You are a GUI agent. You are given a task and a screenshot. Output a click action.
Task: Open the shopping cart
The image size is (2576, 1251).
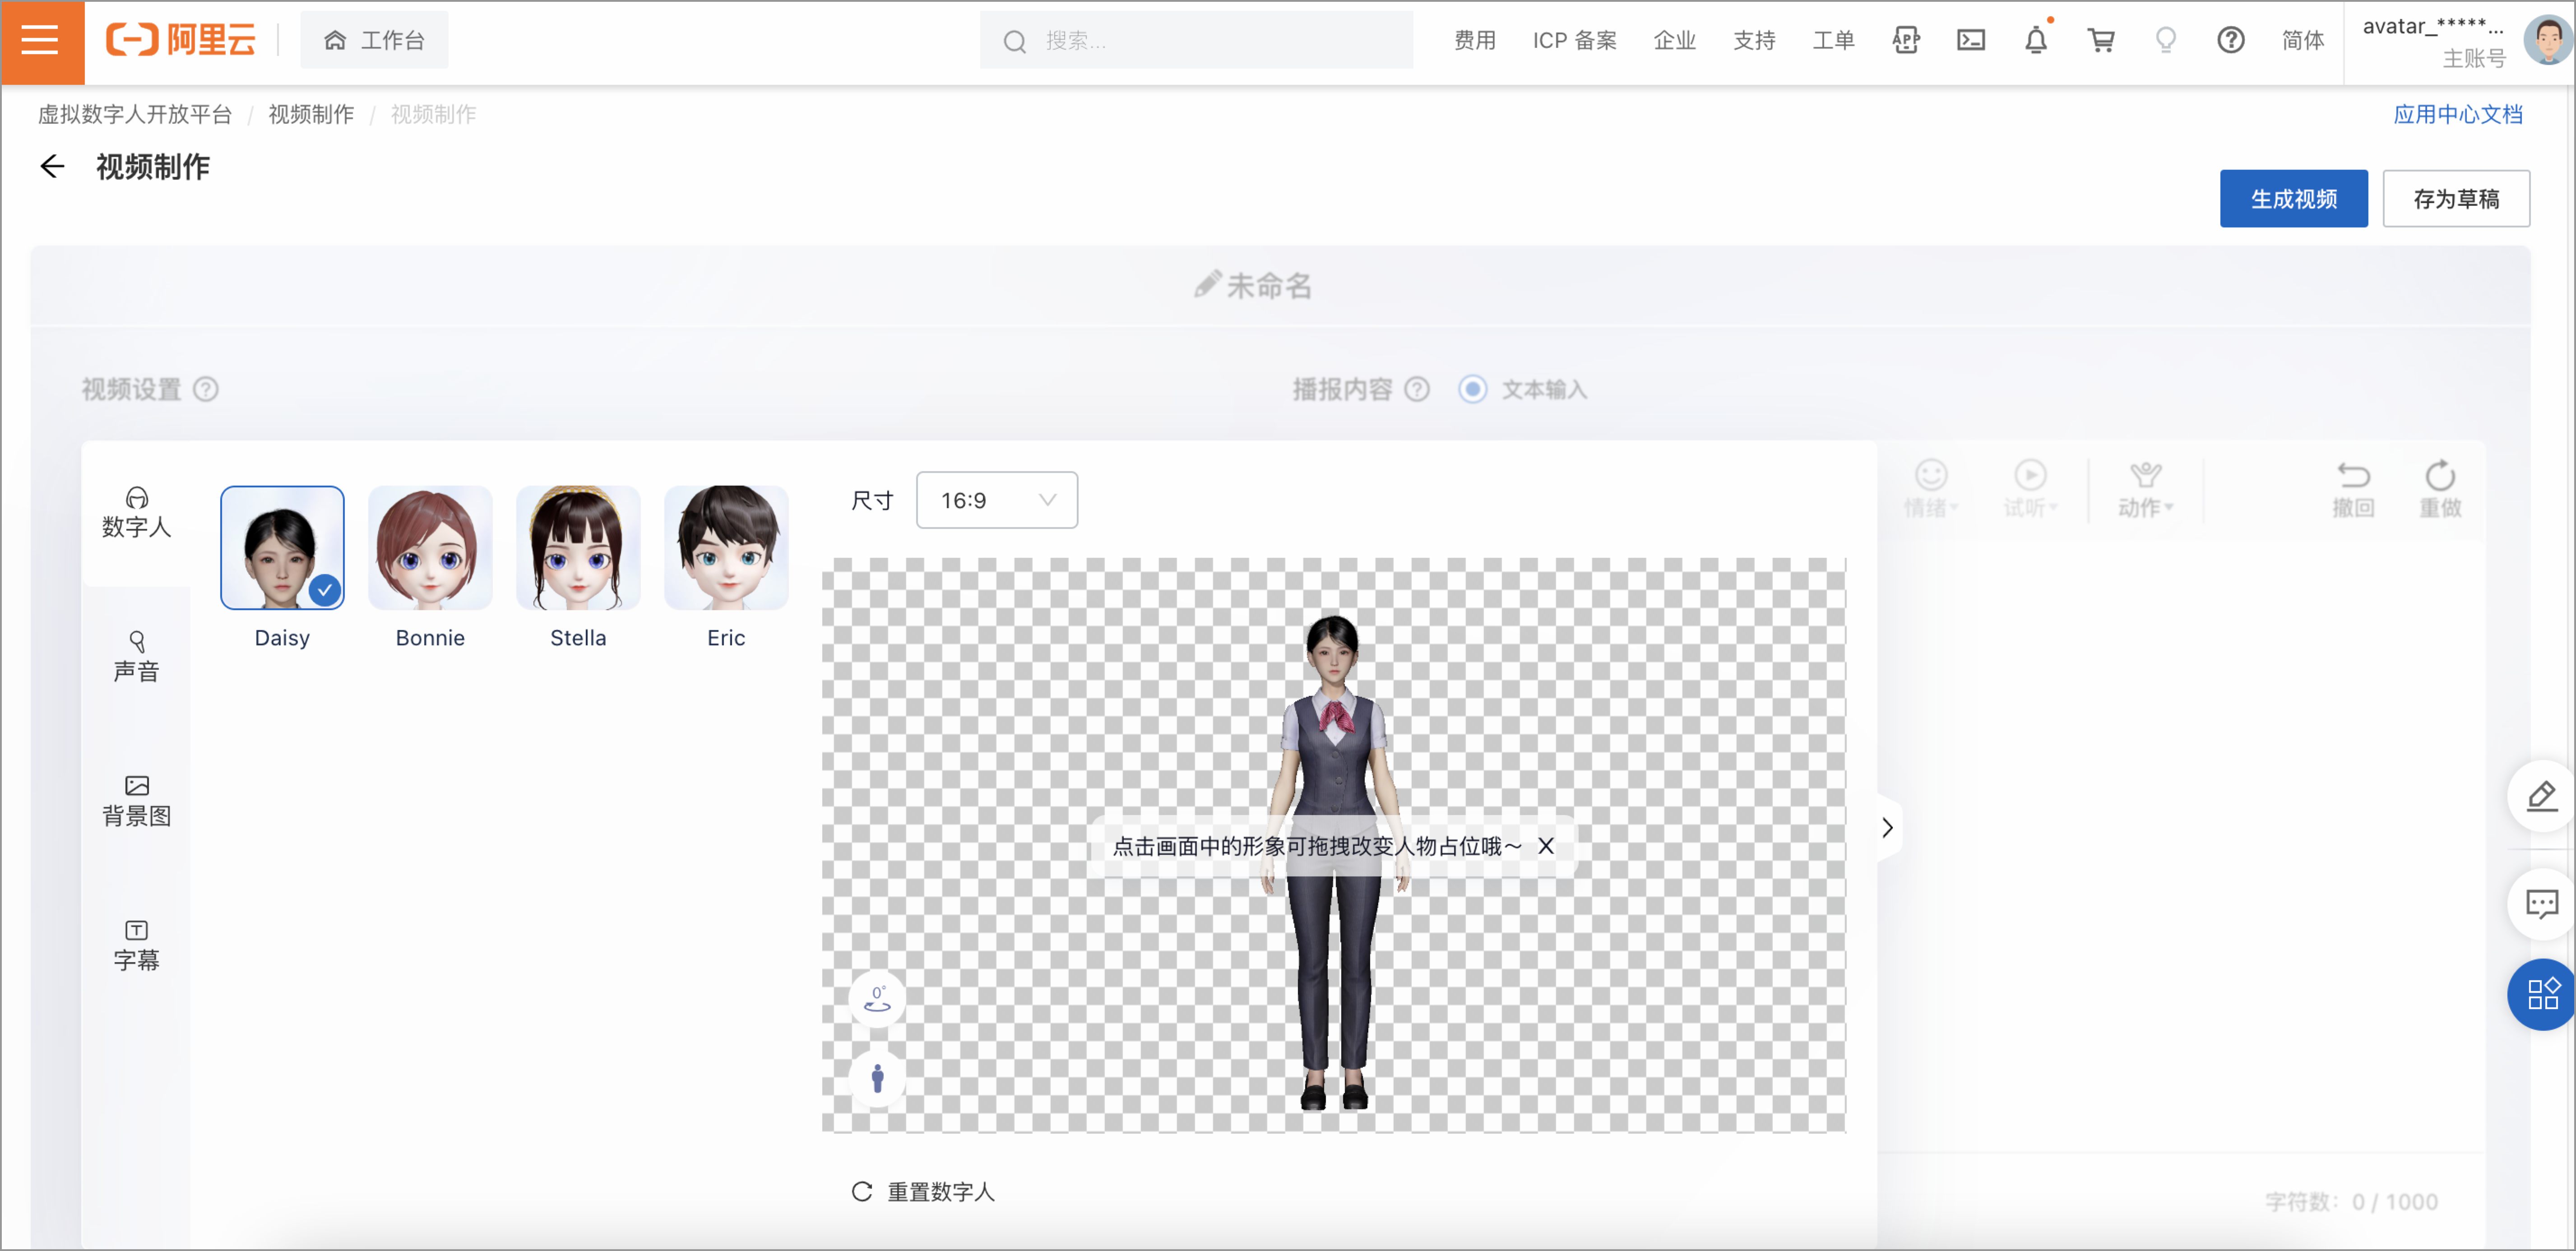tap(2101, 41)
